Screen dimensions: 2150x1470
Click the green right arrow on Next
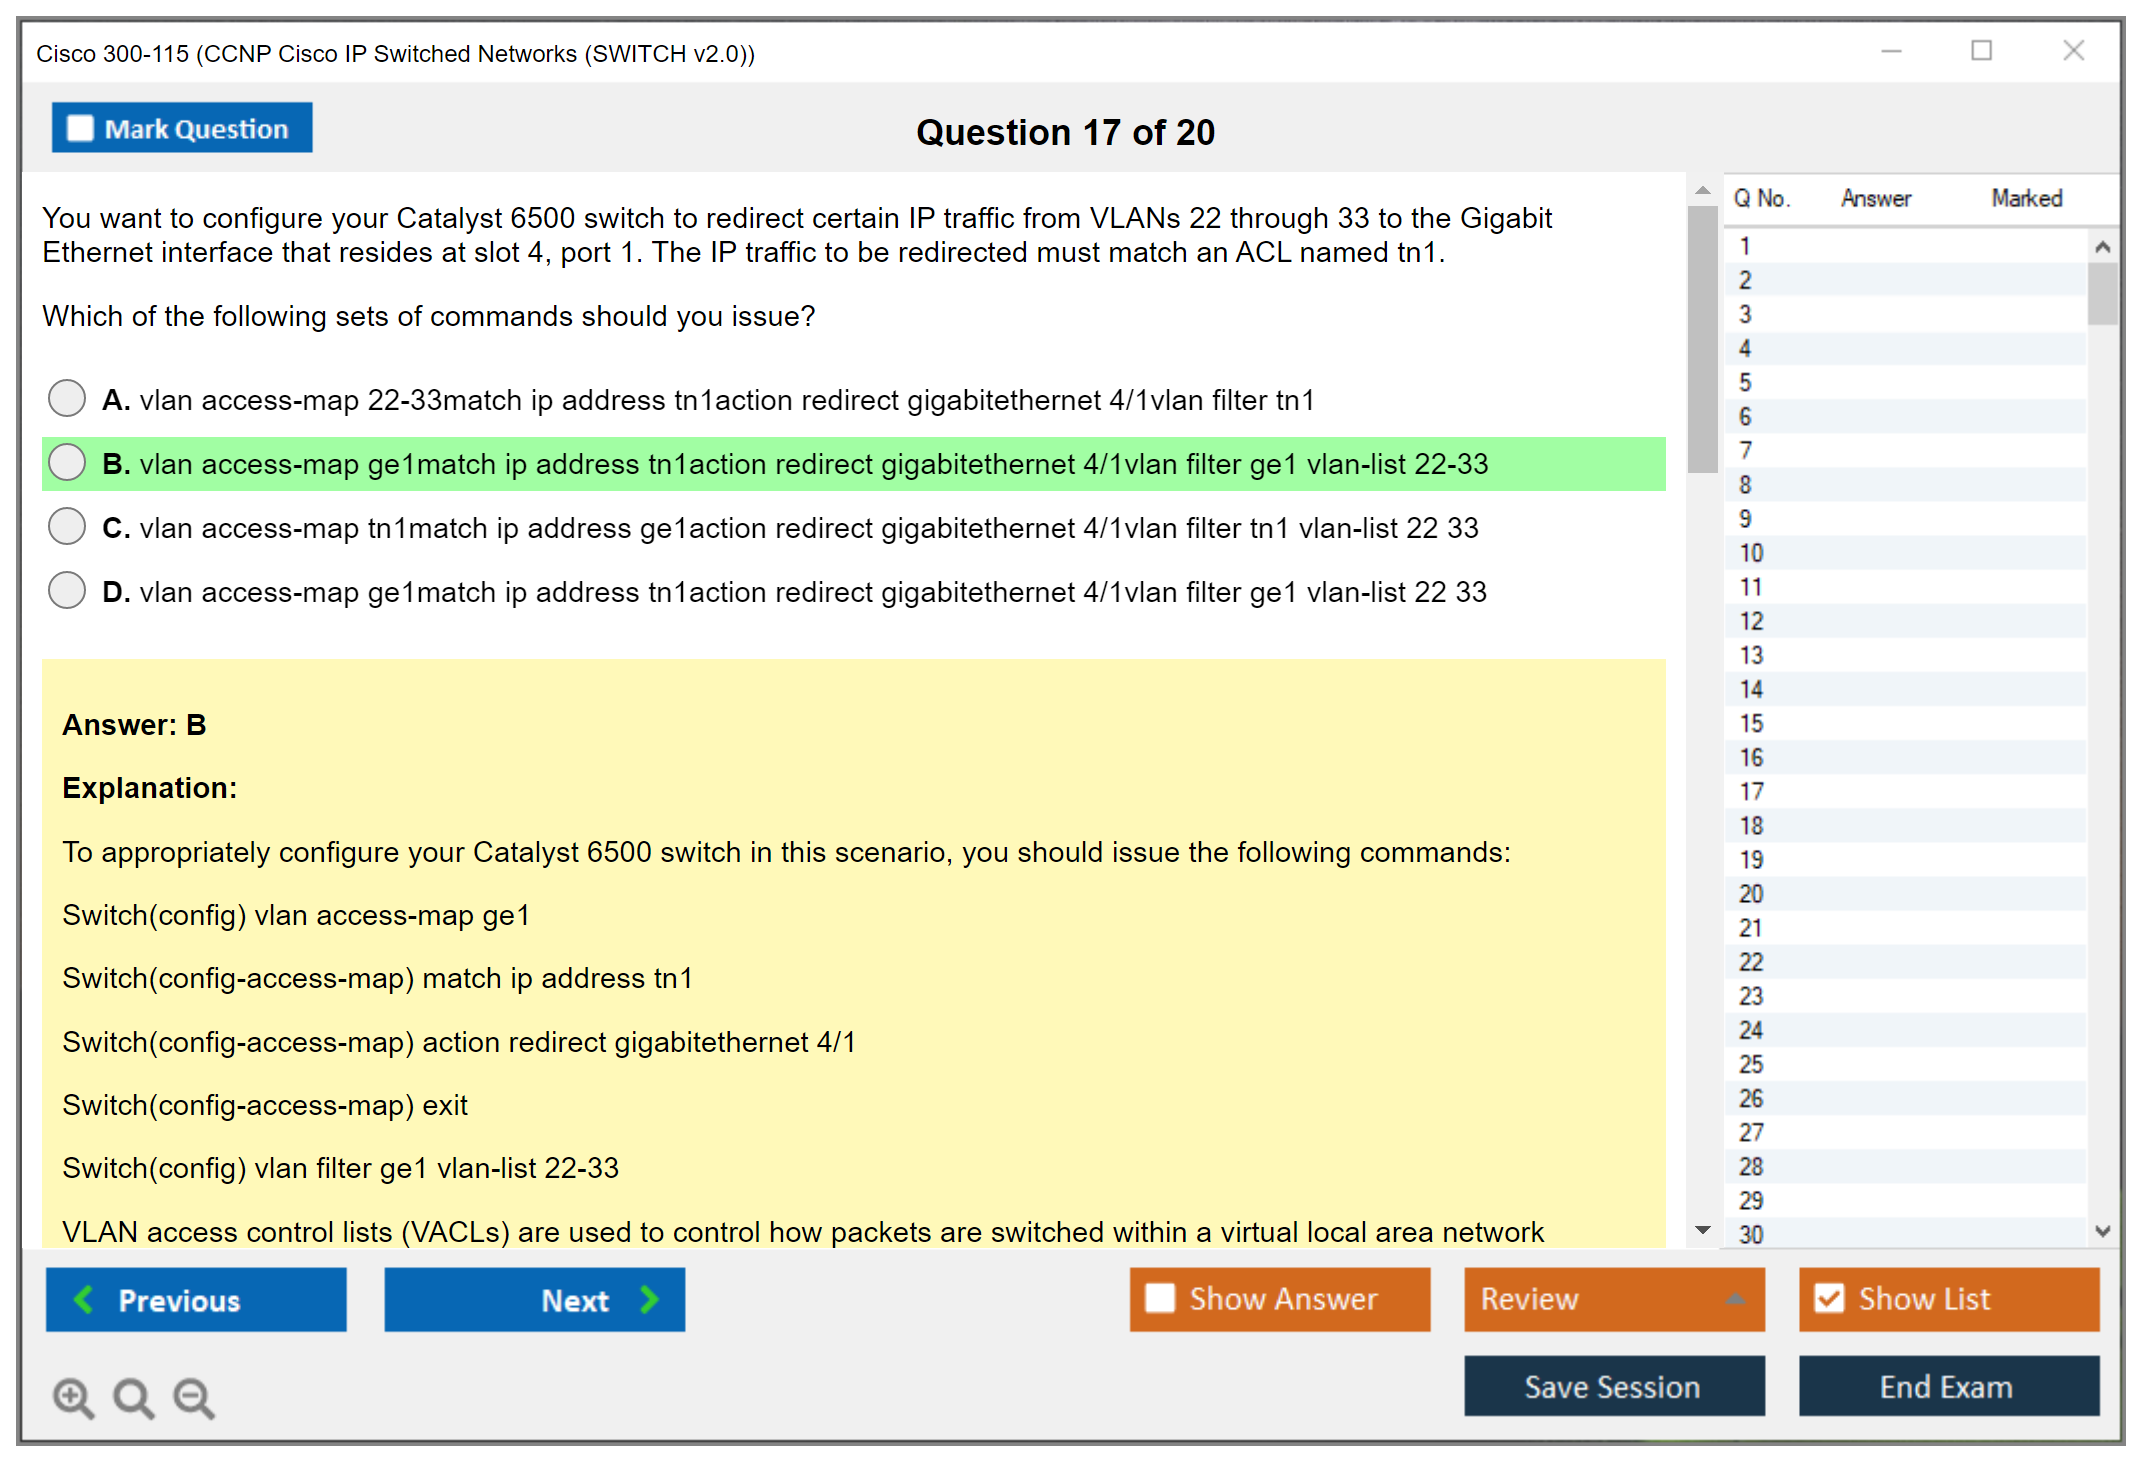coord(649,1299)
